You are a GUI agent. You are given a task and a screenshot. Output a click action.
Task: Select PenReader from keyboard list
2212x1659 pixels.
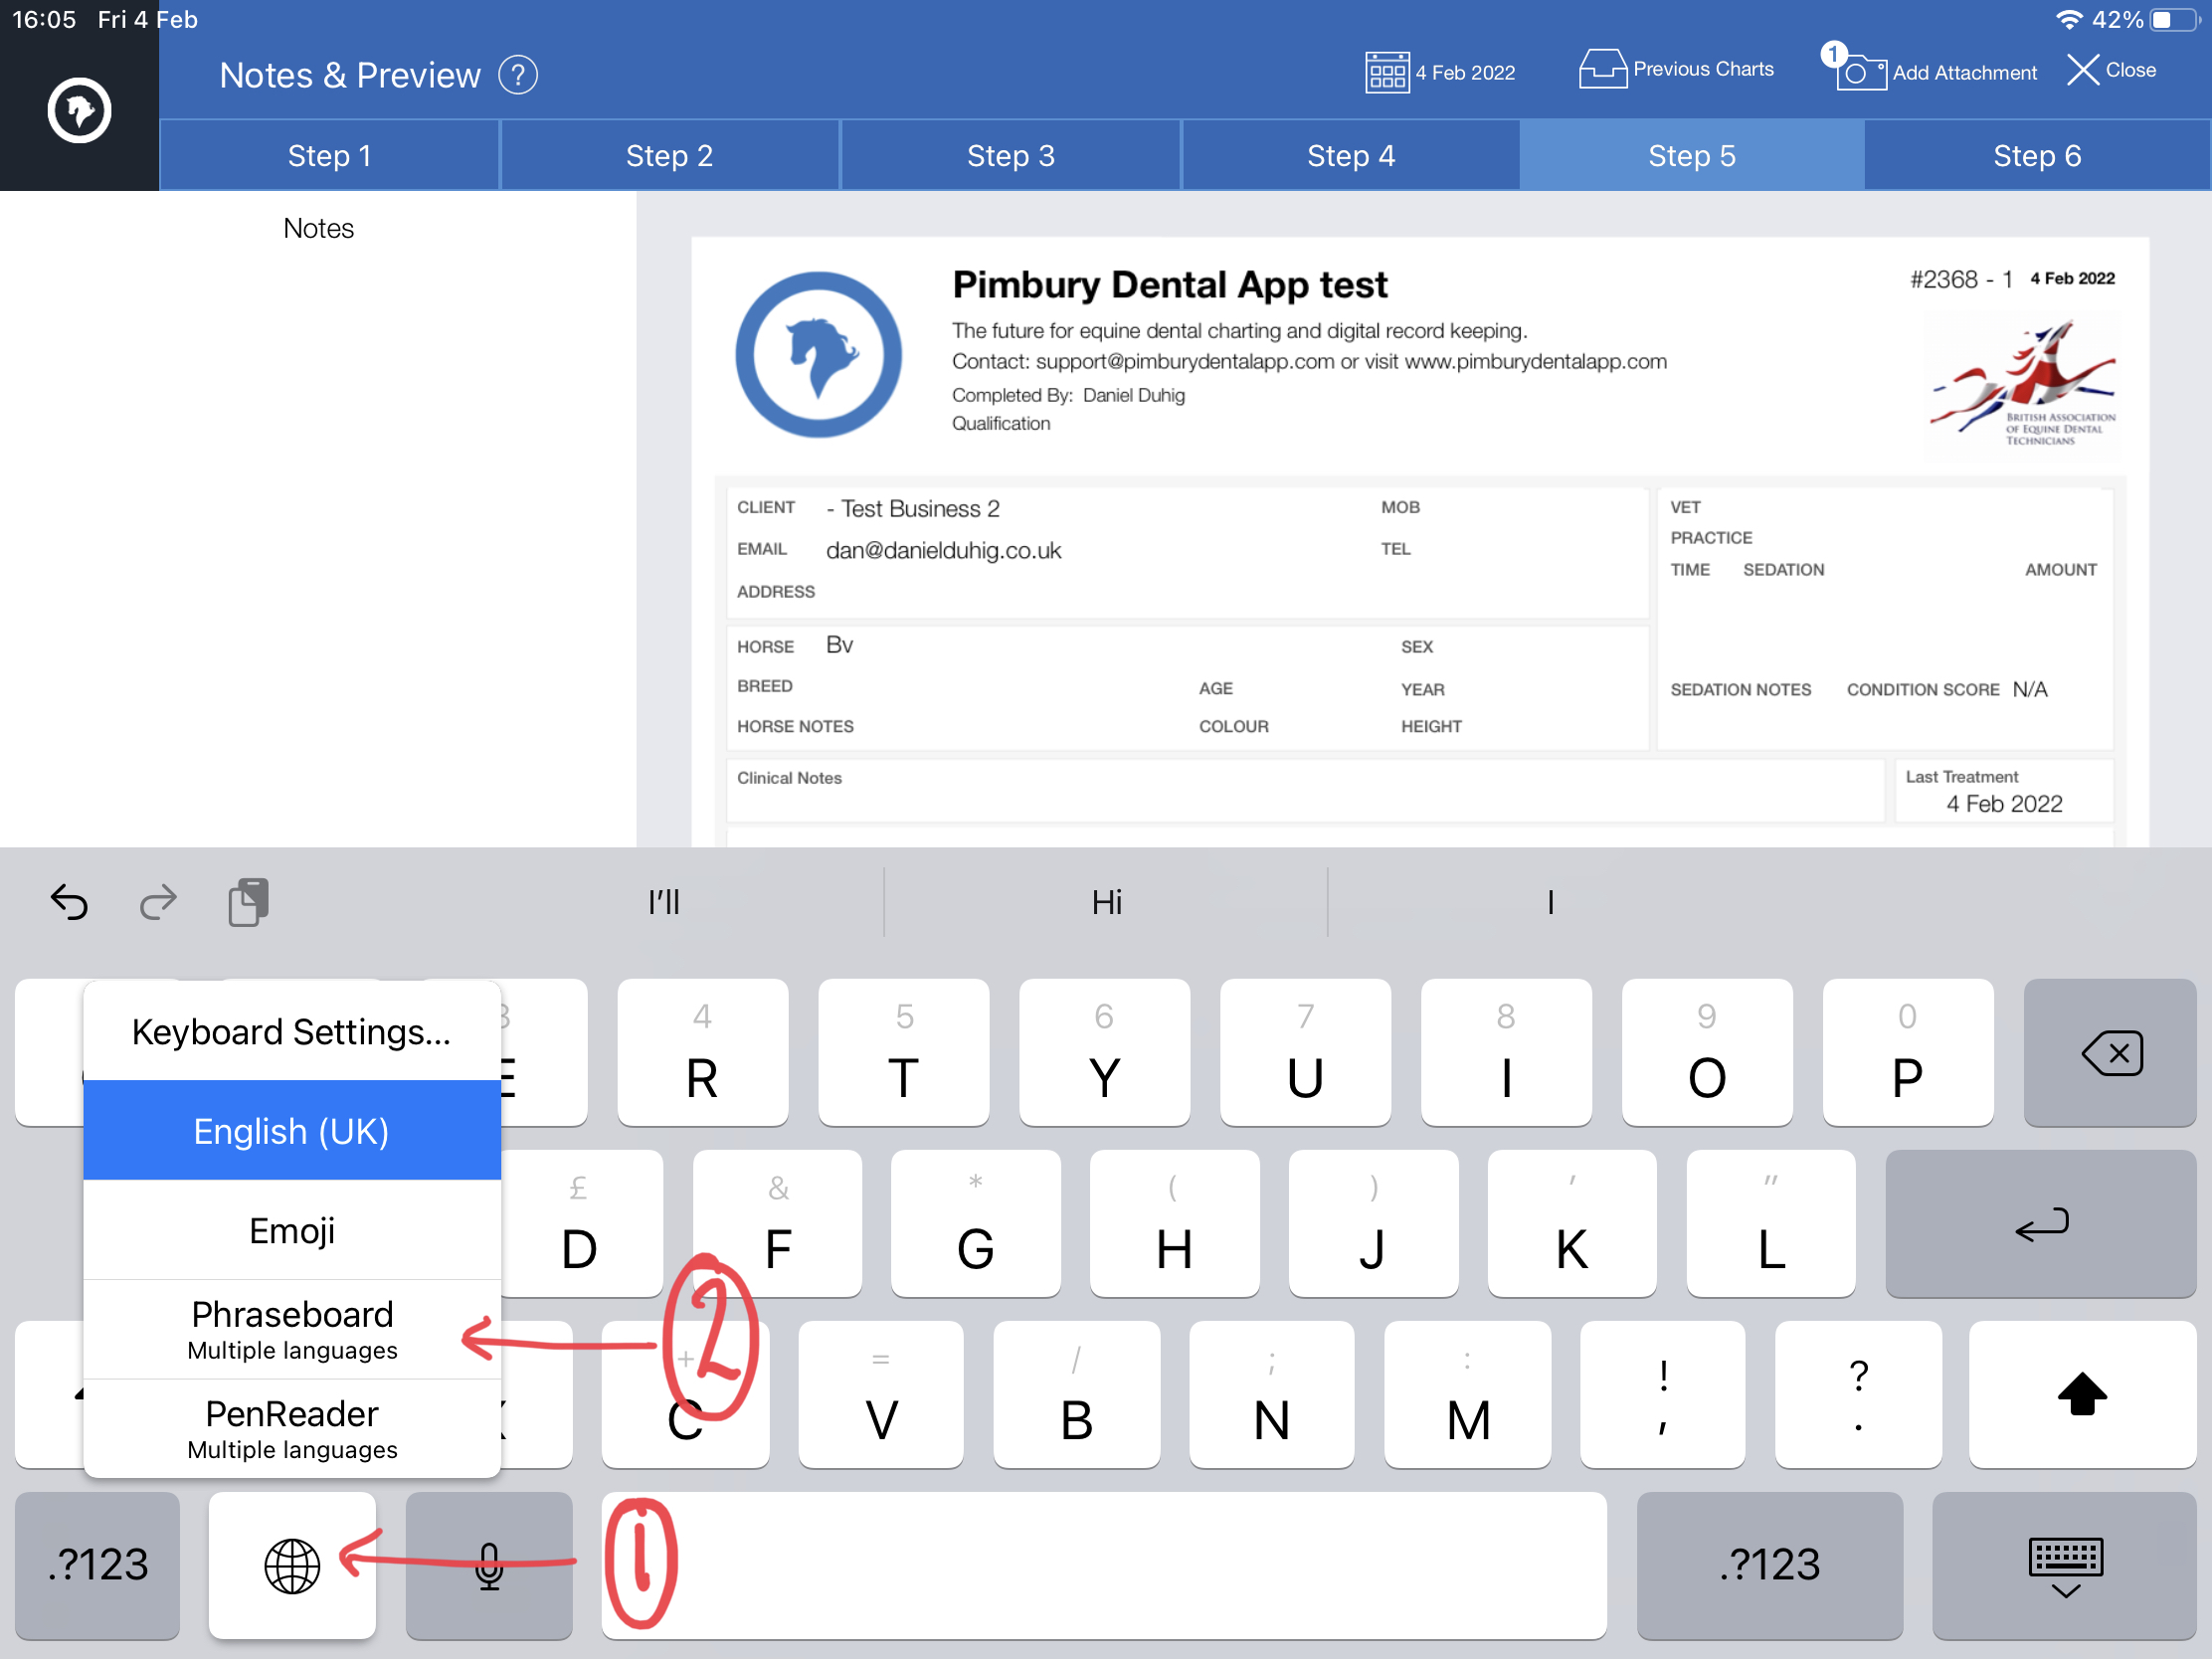[x=292, y=1429]
